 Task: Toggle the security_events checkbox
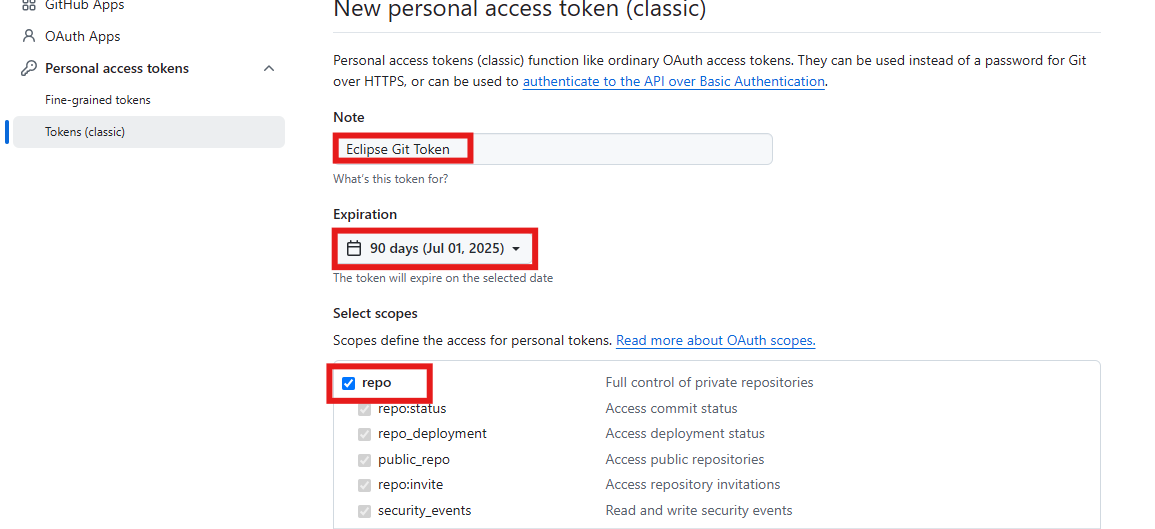(364, 511)
